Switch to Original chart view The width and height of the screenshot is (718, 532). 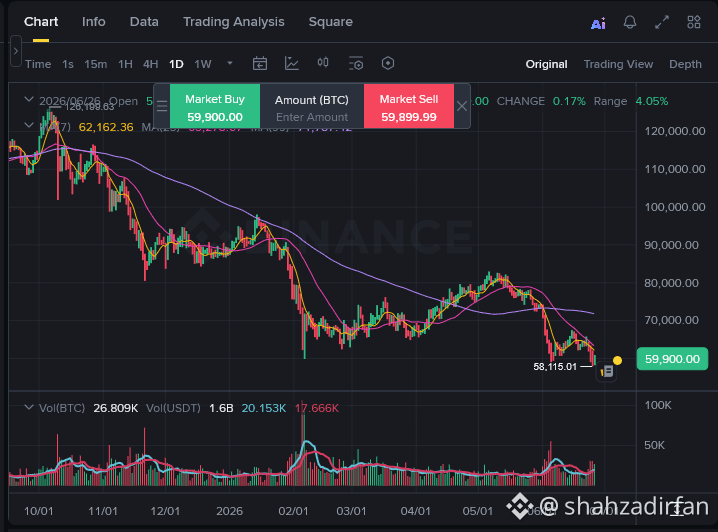(x=546, y=64)
